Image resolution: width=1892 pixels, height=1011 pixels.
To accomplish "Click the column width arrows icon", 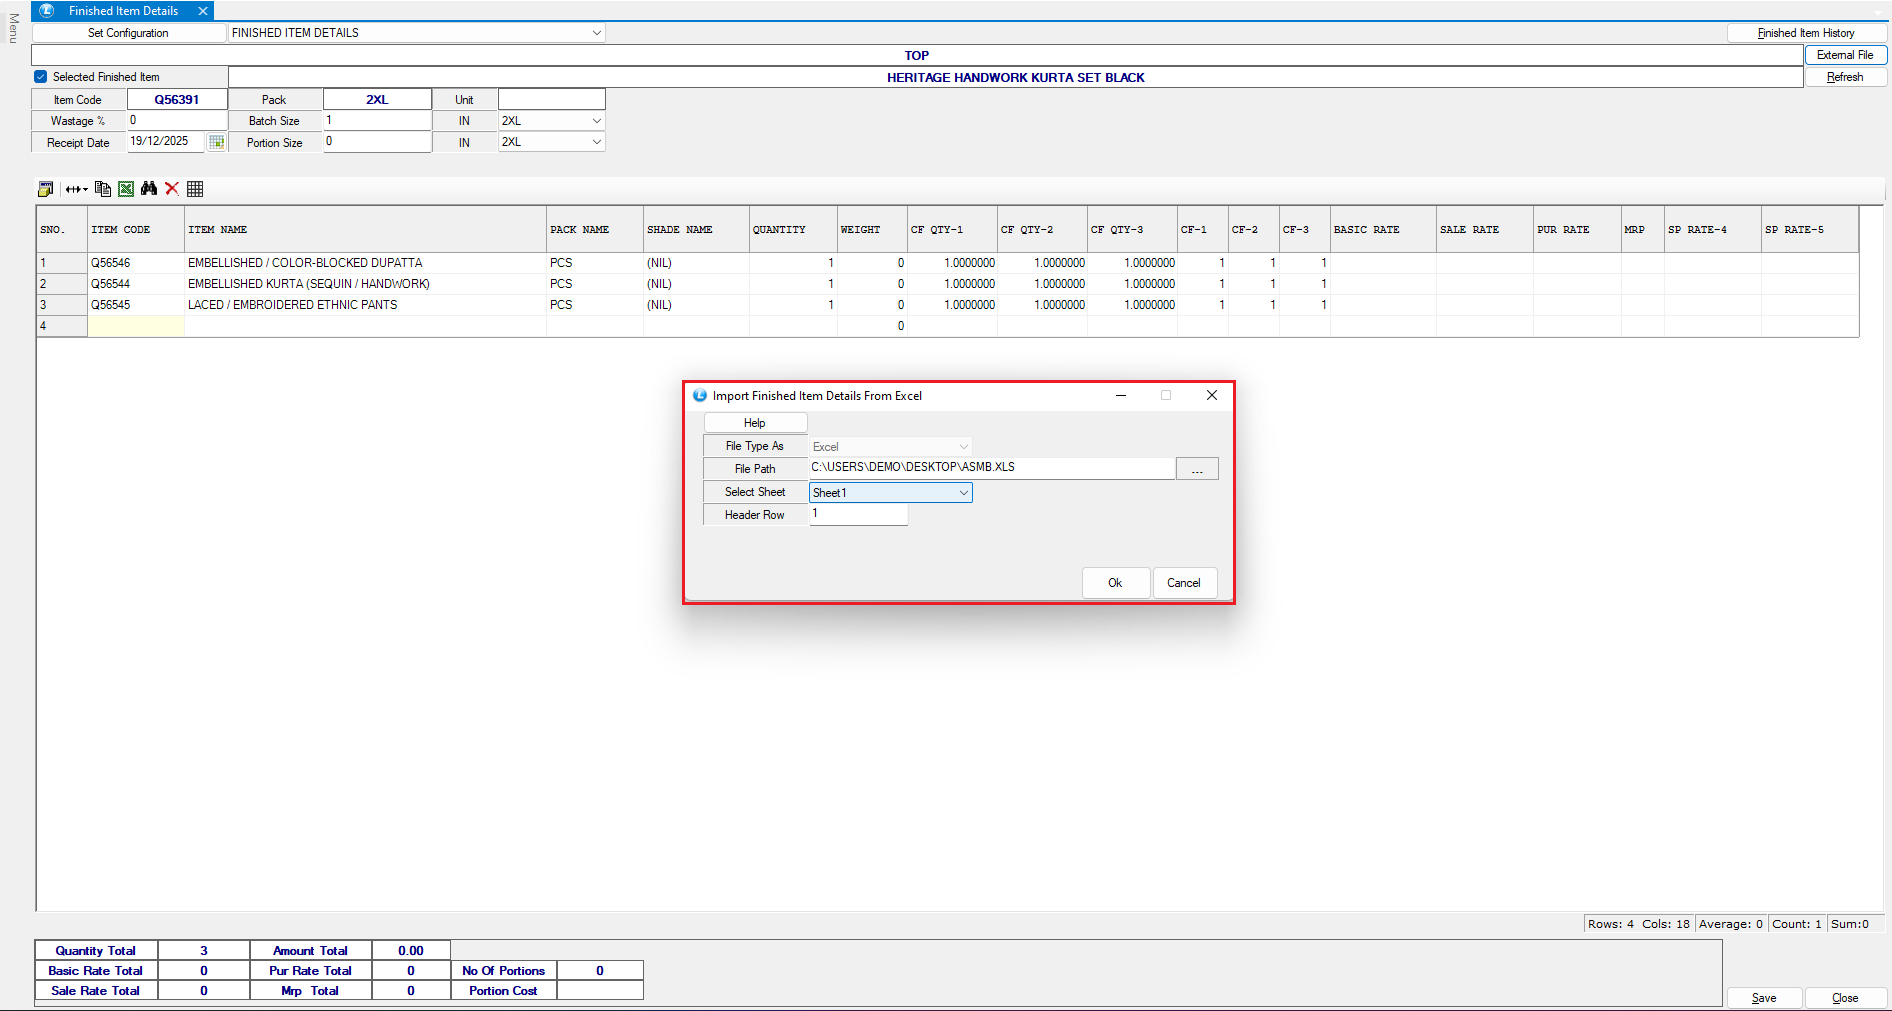I will (76, 189).
